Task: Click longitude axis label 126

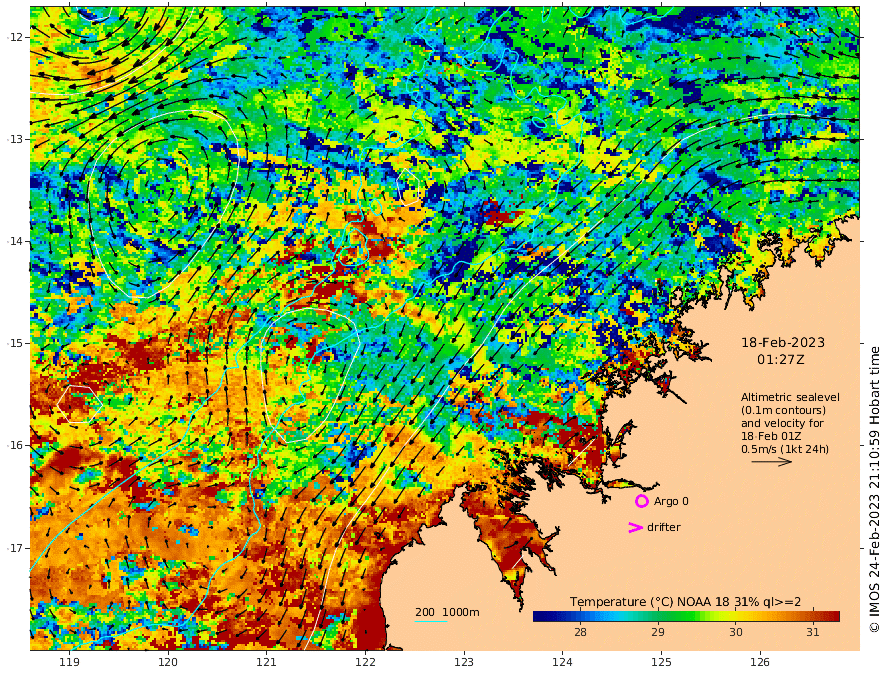Action: click(760, 663)
